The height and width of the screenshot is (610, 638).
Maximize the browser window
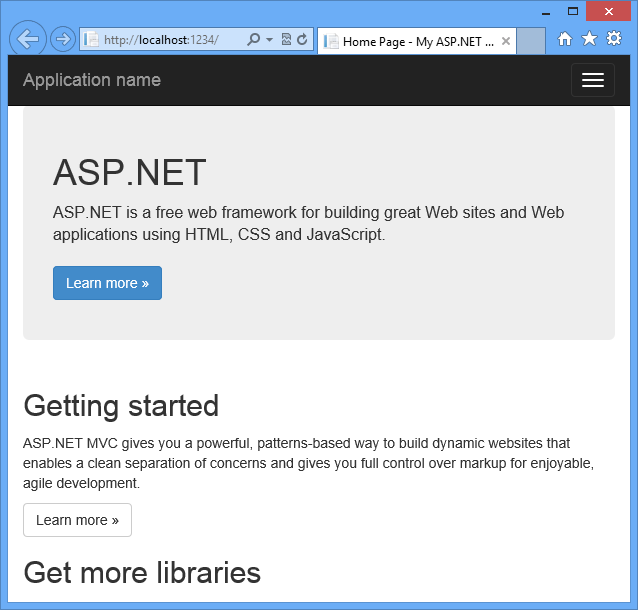(573, 11)
